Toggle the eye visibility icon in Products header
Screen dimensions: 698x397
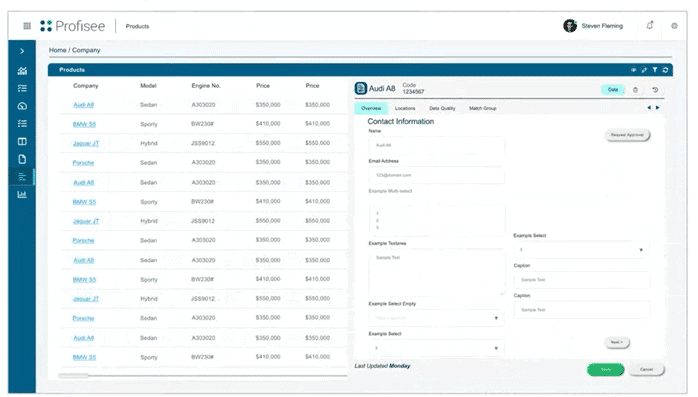tap(633, 70)
